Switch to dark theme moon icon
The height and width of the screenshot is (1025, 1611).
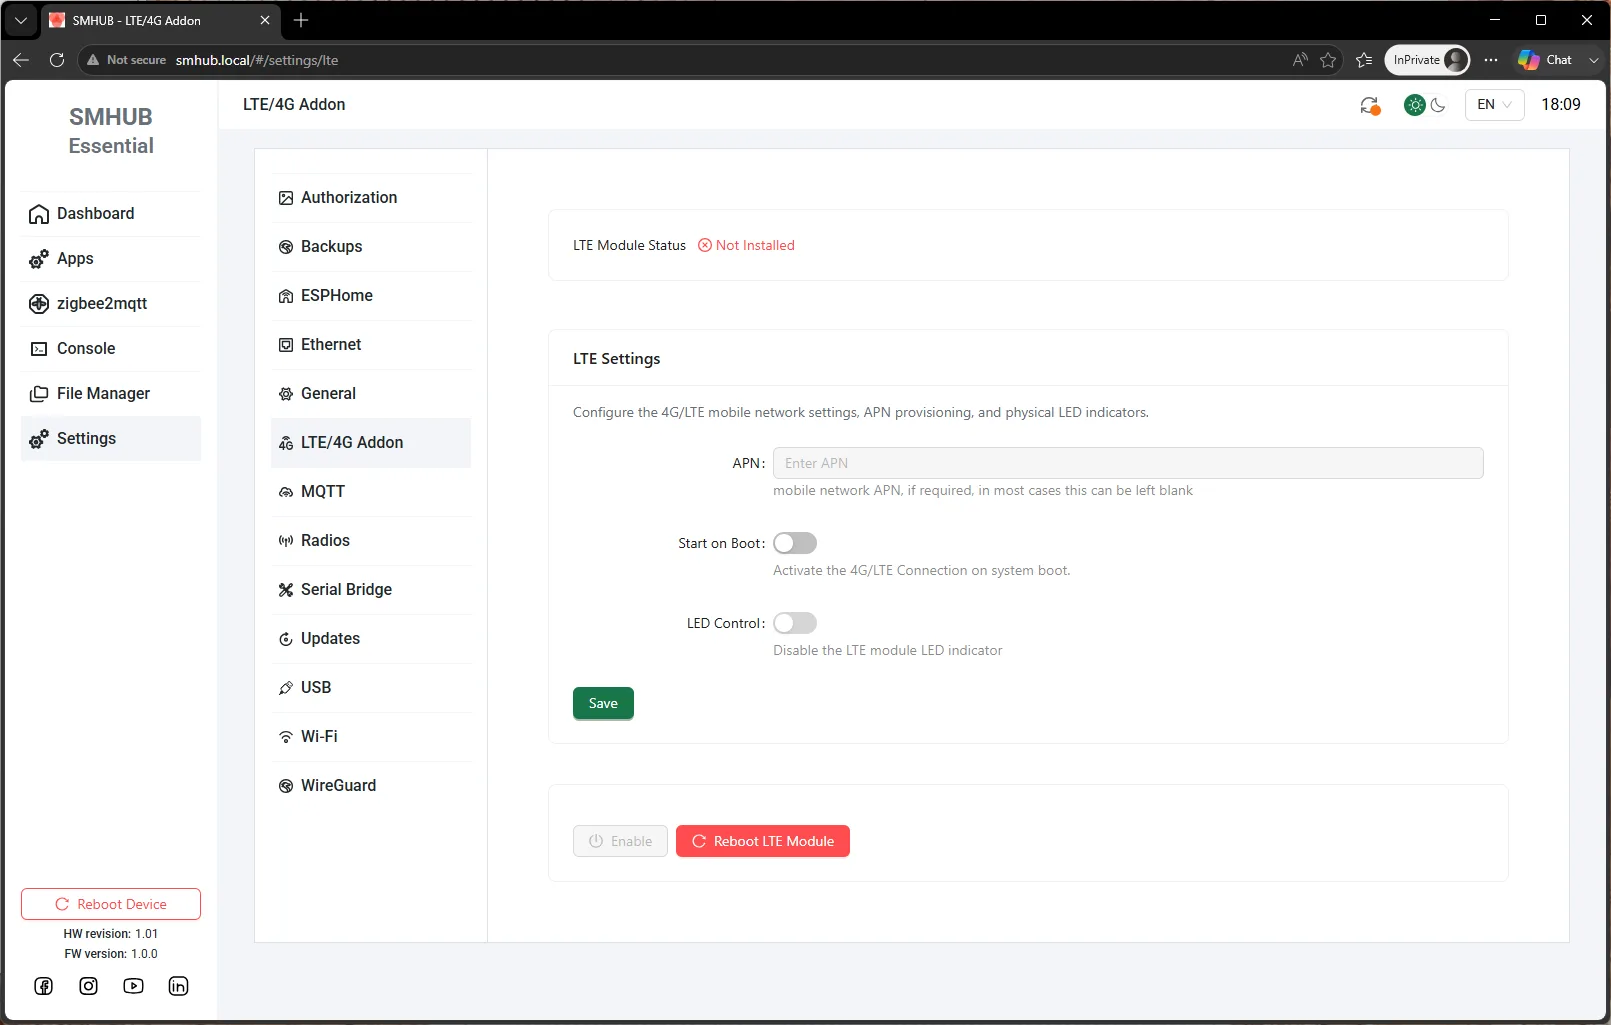coord(1438,105)
